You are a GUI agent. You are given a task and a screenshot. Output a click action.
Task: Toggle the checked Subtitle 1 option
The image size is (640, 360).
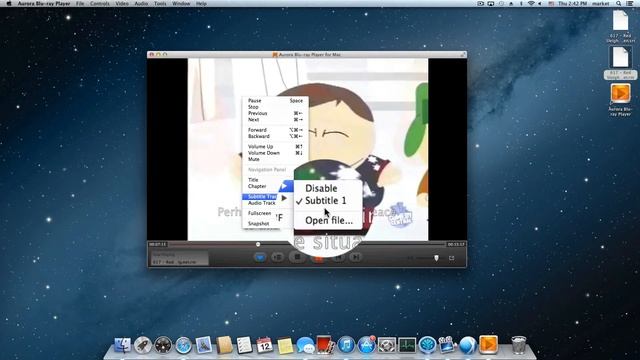point(325,200)
